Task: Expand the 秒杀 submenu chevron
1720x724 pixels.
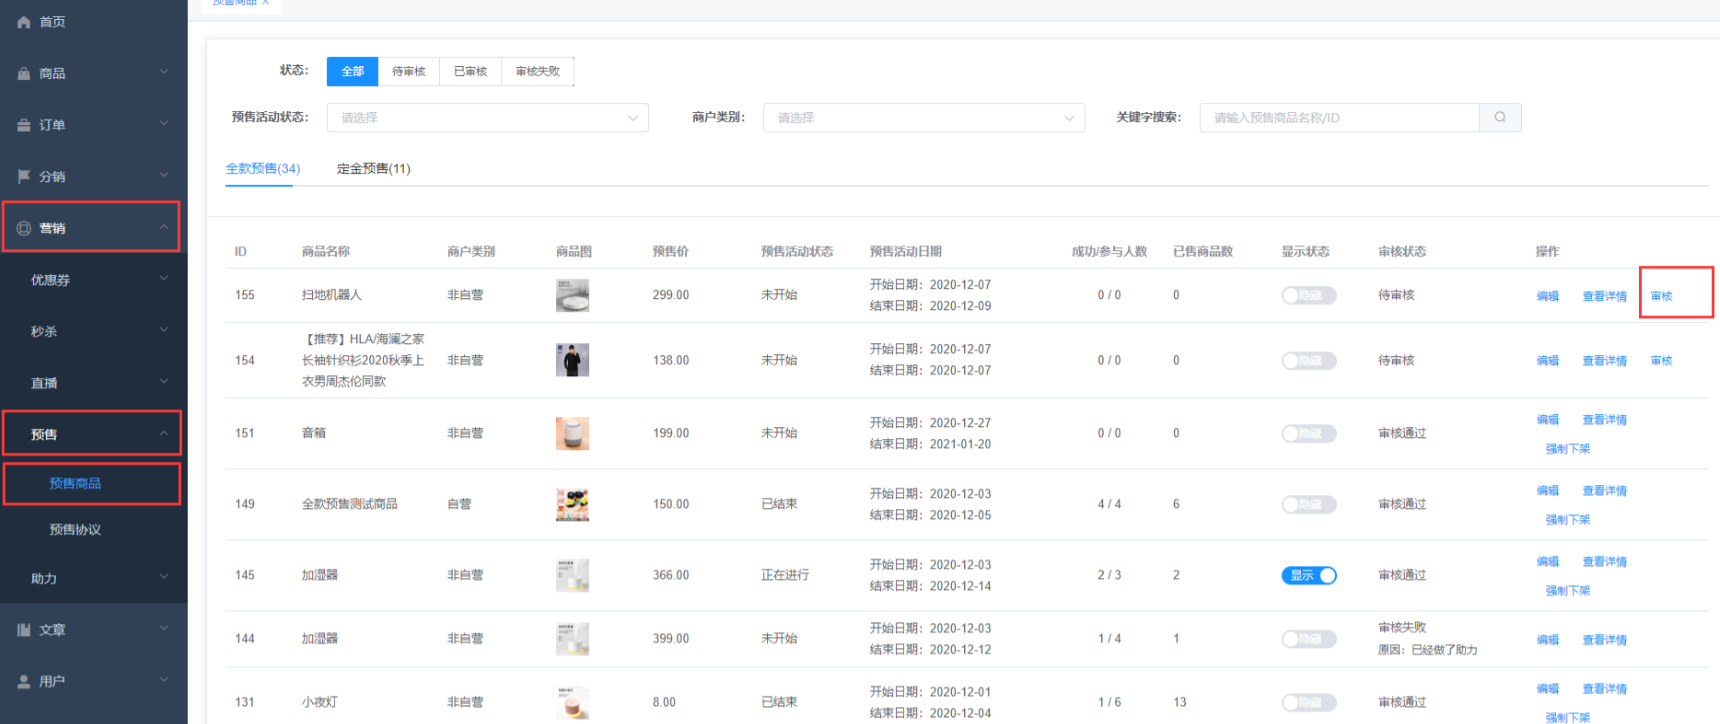Action: click(x=164, y=331)
